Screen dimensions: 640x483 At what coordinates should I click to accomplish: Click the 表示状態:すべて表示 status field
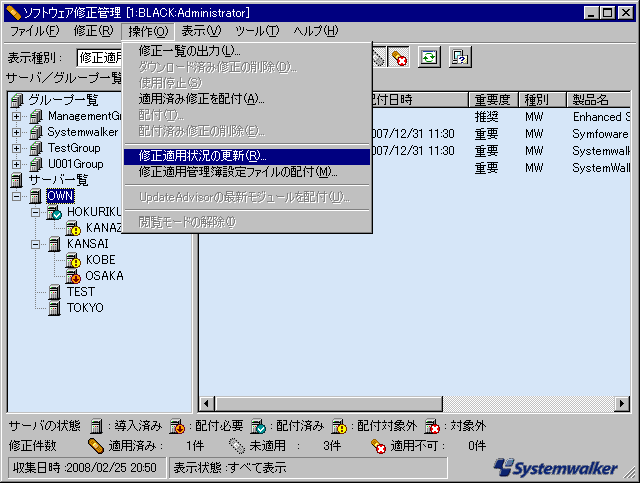[308, 467]
